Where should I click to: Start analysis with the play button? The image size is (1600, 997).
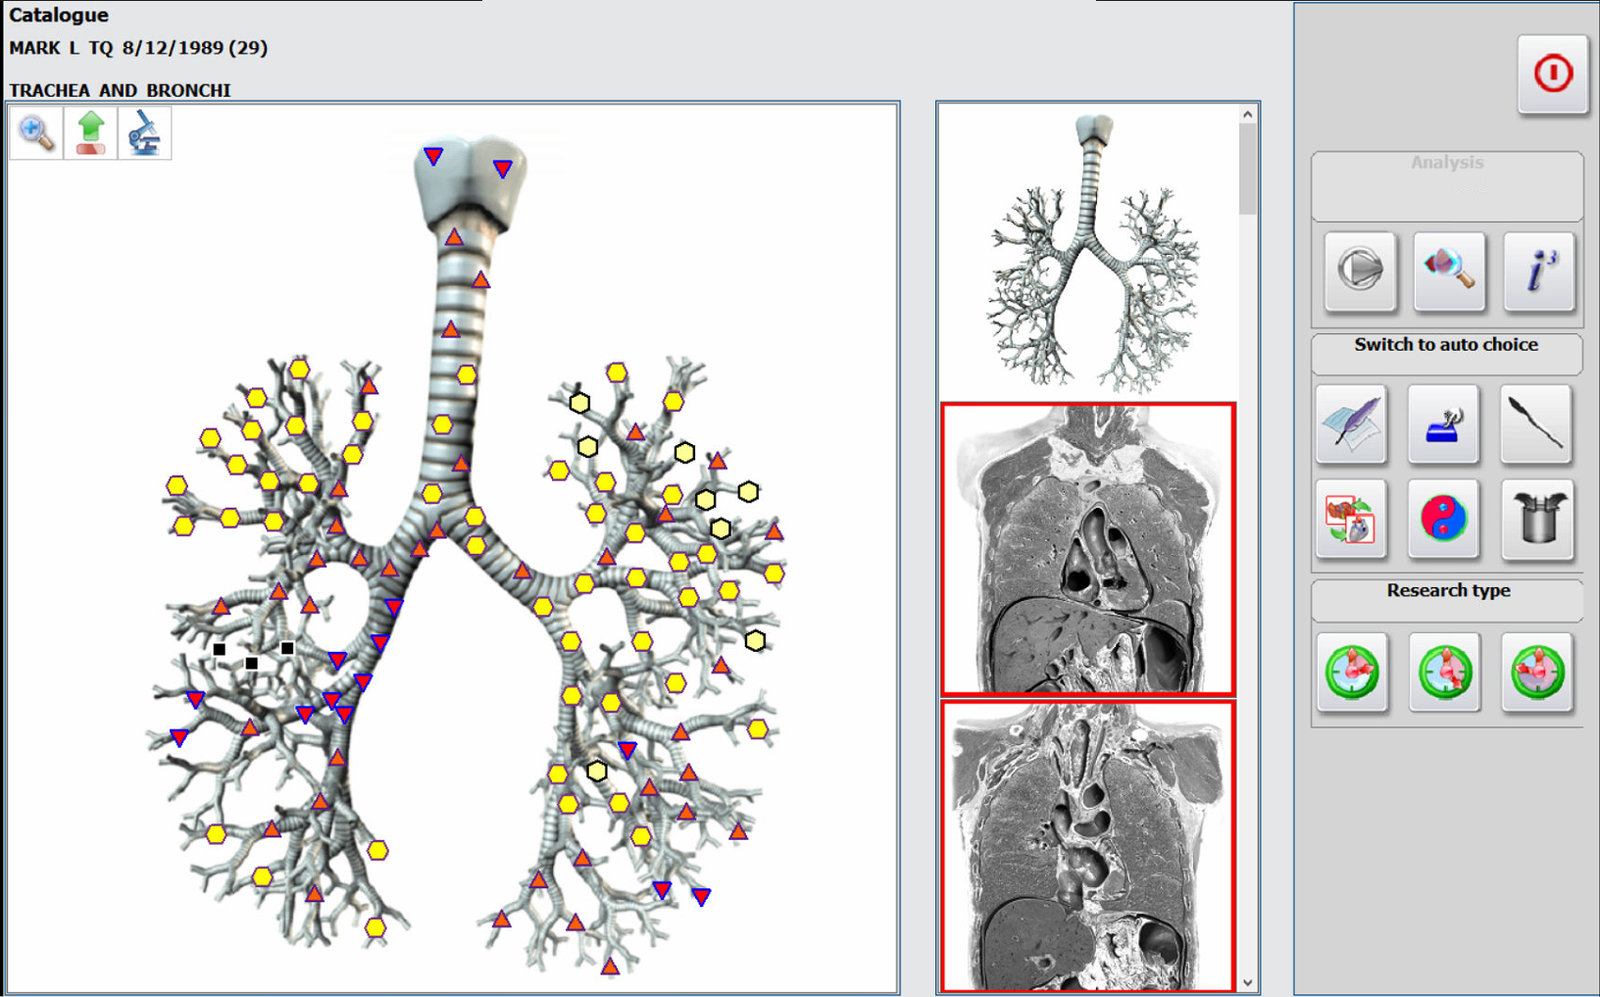click(x=1360, y=270)
